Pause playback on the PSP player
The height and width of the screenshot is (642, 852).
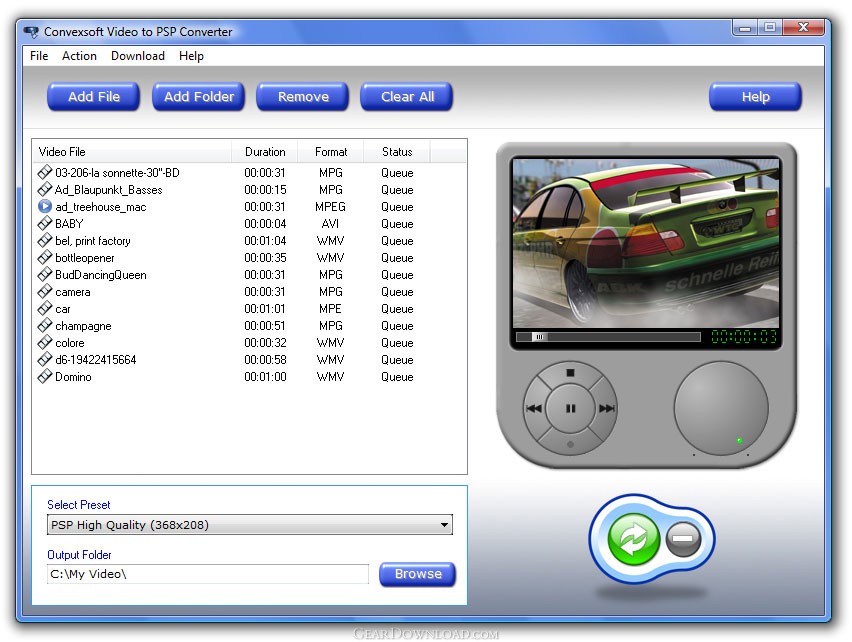tap(570, 408)
